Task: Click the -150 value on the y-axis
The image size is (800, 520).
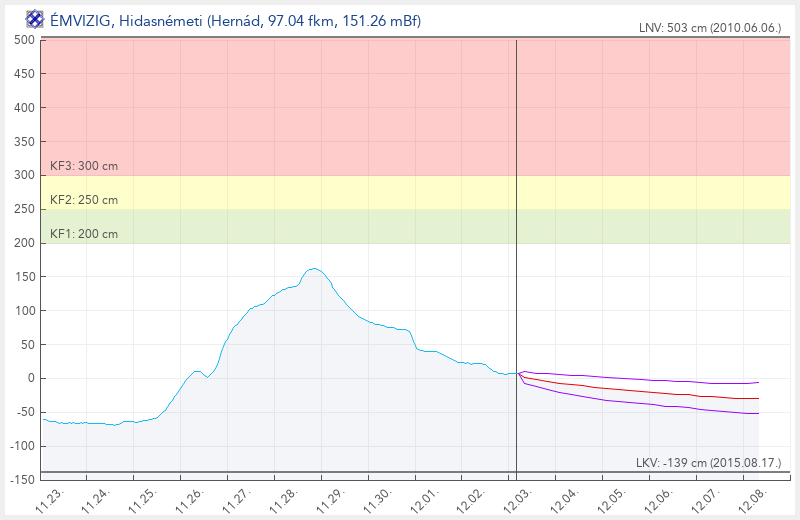Action: pyautogui.click(x=22, y=480)
